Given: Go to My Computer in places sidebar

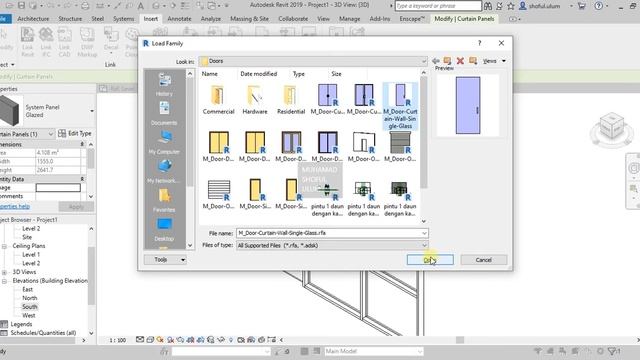Looking at the screenshot, I should [x=164, y=142].
